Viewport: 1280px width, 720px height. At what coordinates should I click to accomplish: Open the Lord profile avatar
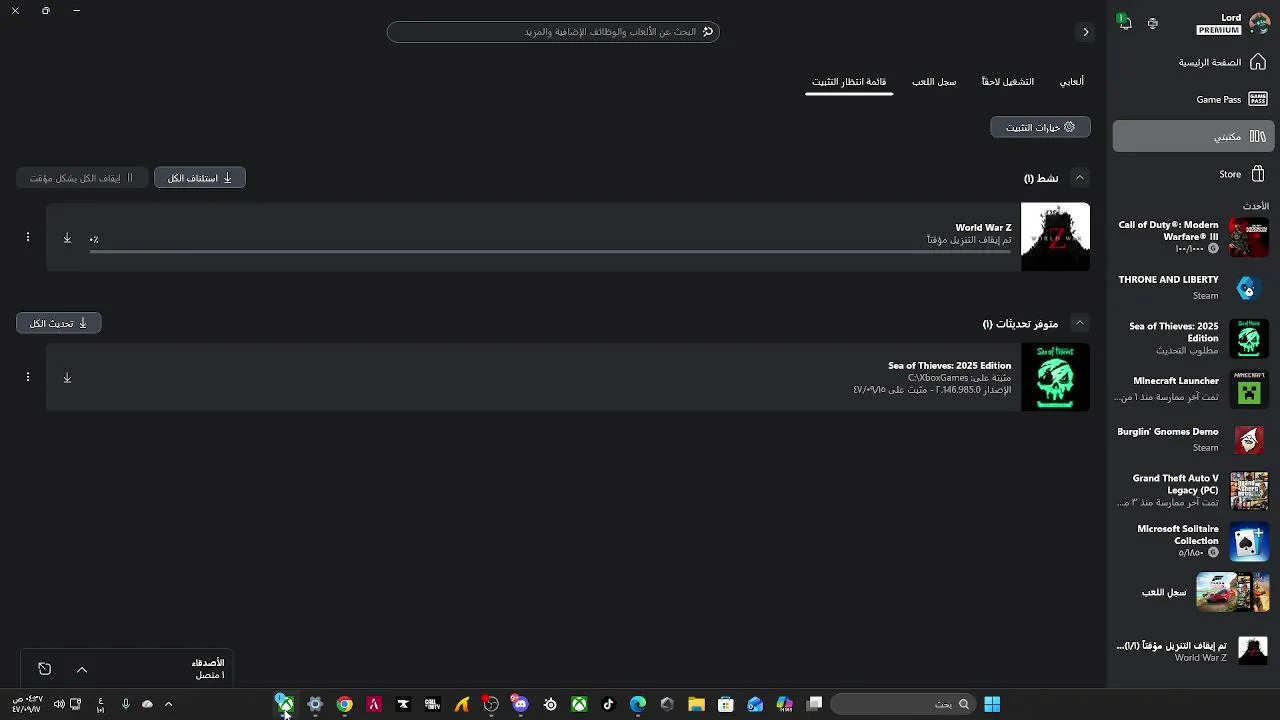coord(1258,24)
